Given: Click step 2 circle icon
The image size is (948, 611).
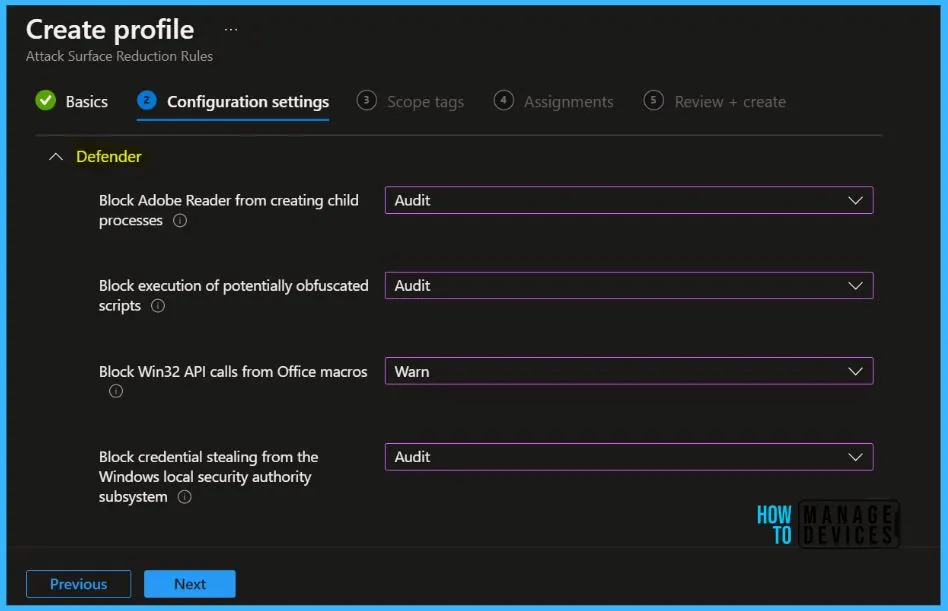Looking at the screenshot, I should point(146,100).
